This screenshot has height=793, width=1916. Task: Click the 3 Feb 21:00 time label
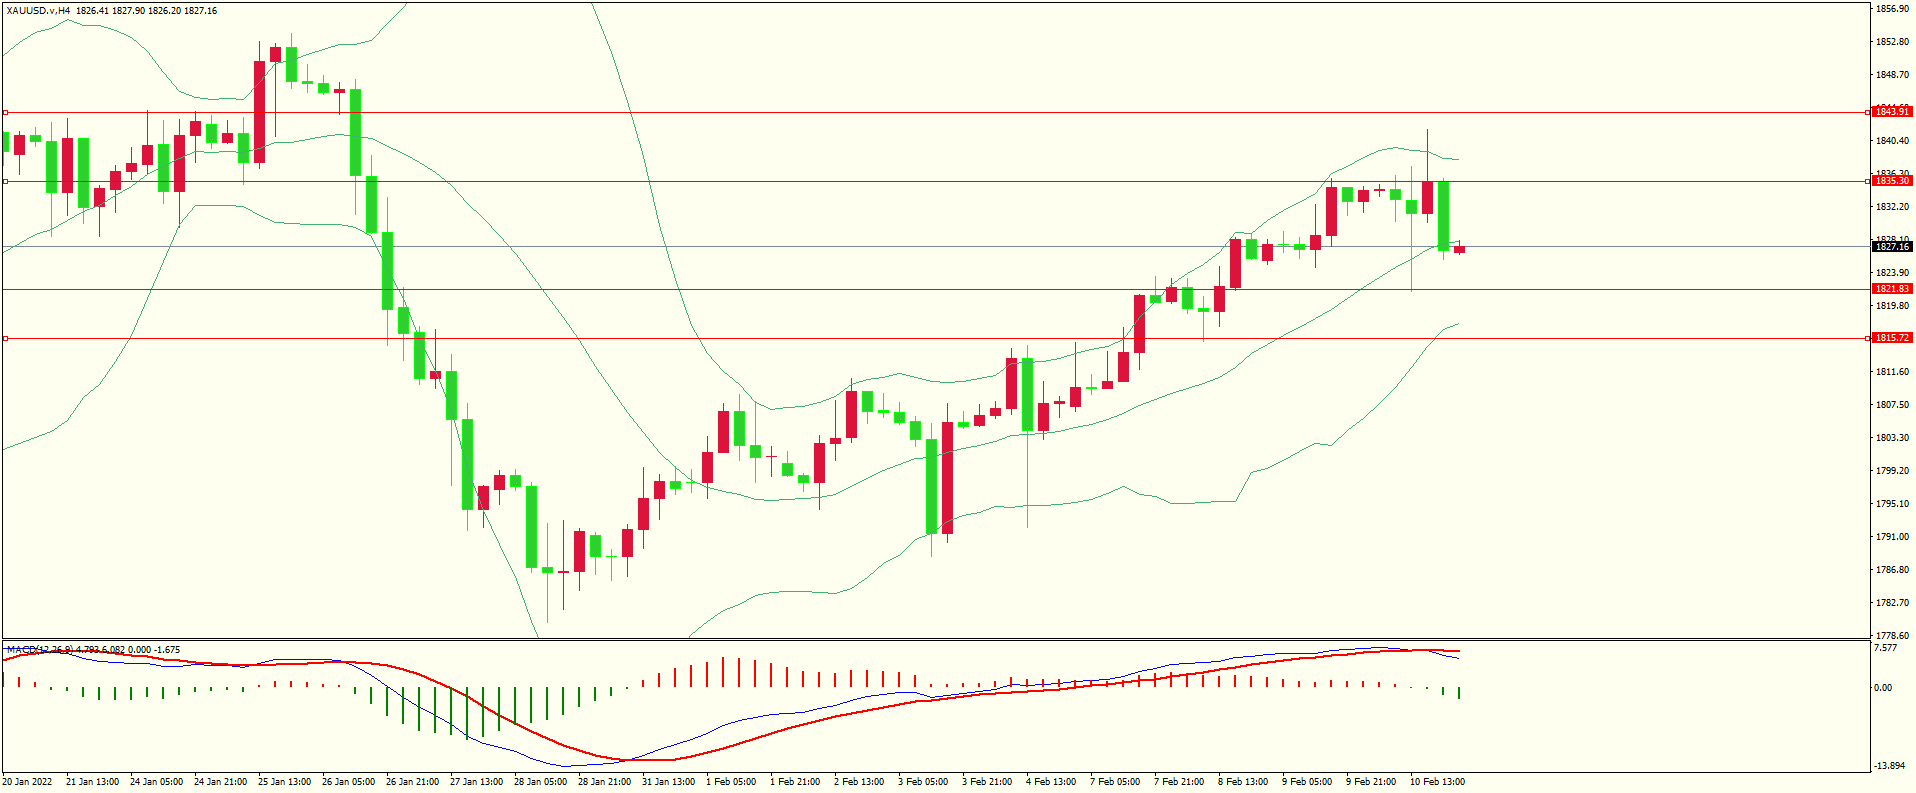[987, 782]
